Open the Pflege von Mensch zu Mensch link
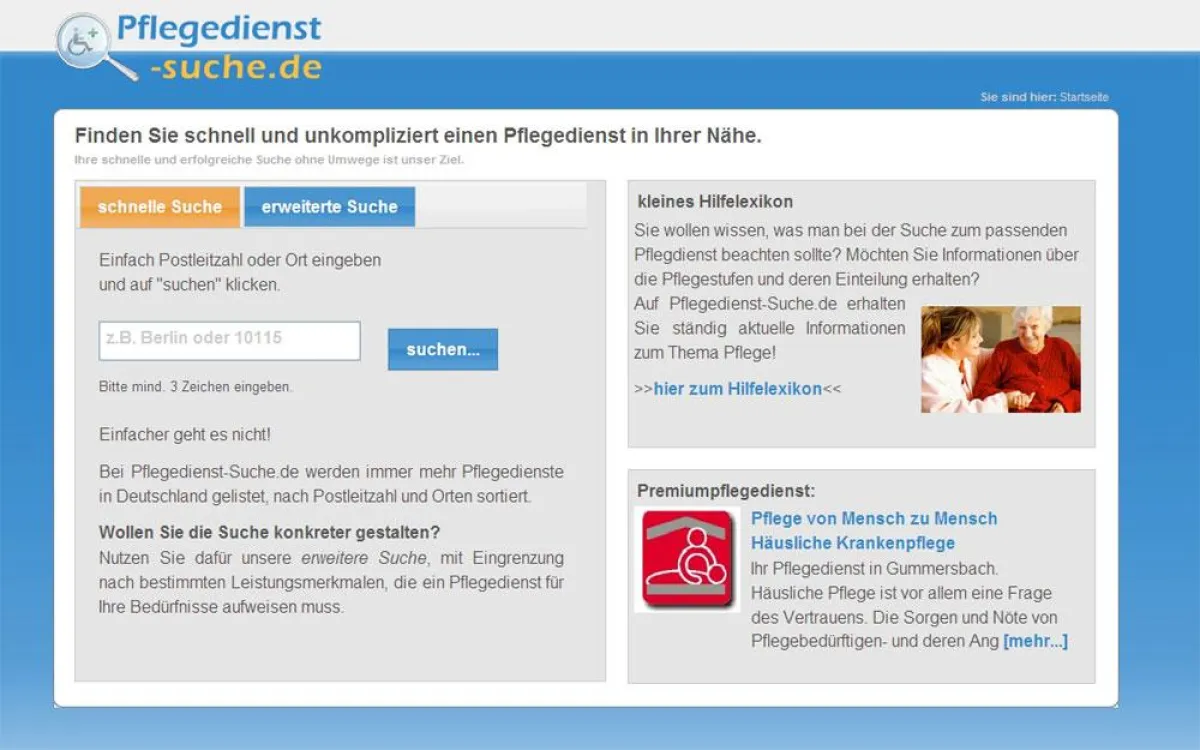This screenshot has height=750, width=1200. point(872,519)
